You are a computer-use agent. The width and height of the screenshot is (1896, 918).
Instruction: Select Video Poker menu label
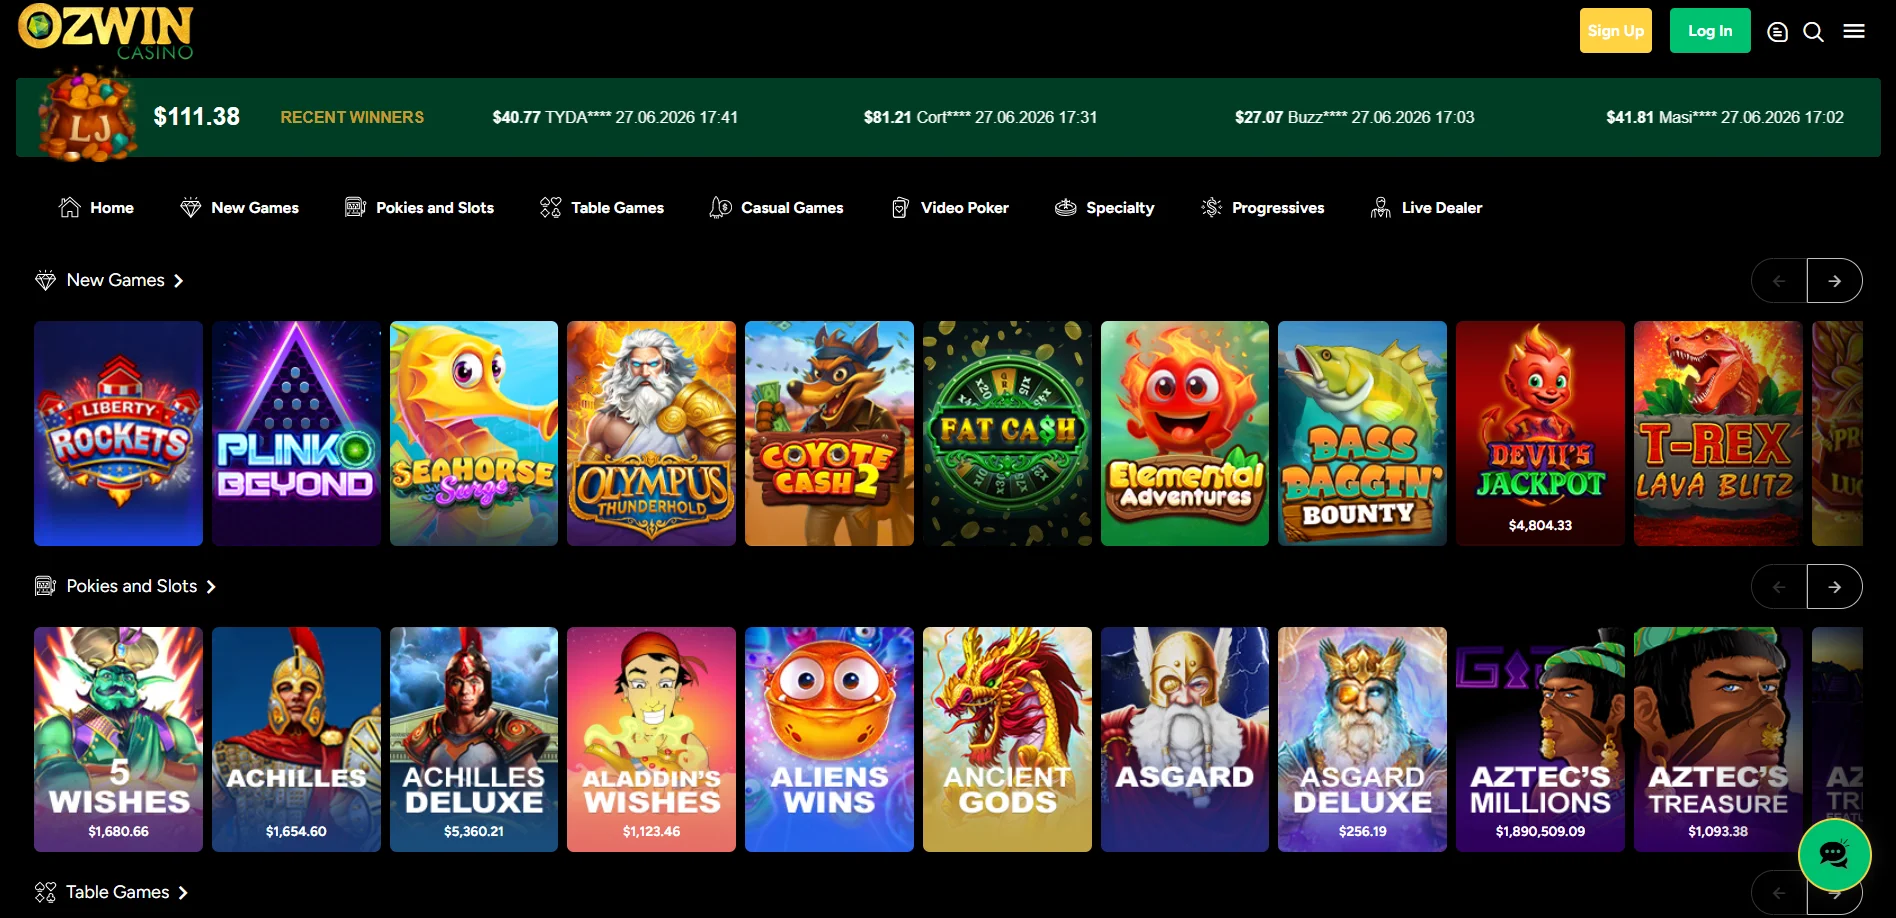965,207
